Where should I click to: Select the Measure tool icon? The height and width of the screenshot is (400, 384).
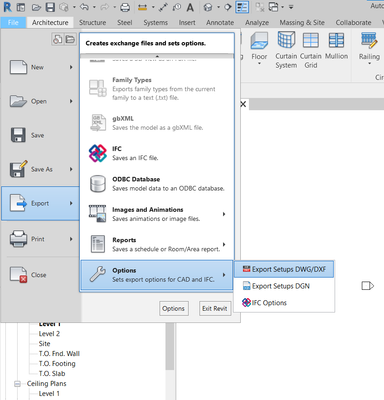point(142,7)
